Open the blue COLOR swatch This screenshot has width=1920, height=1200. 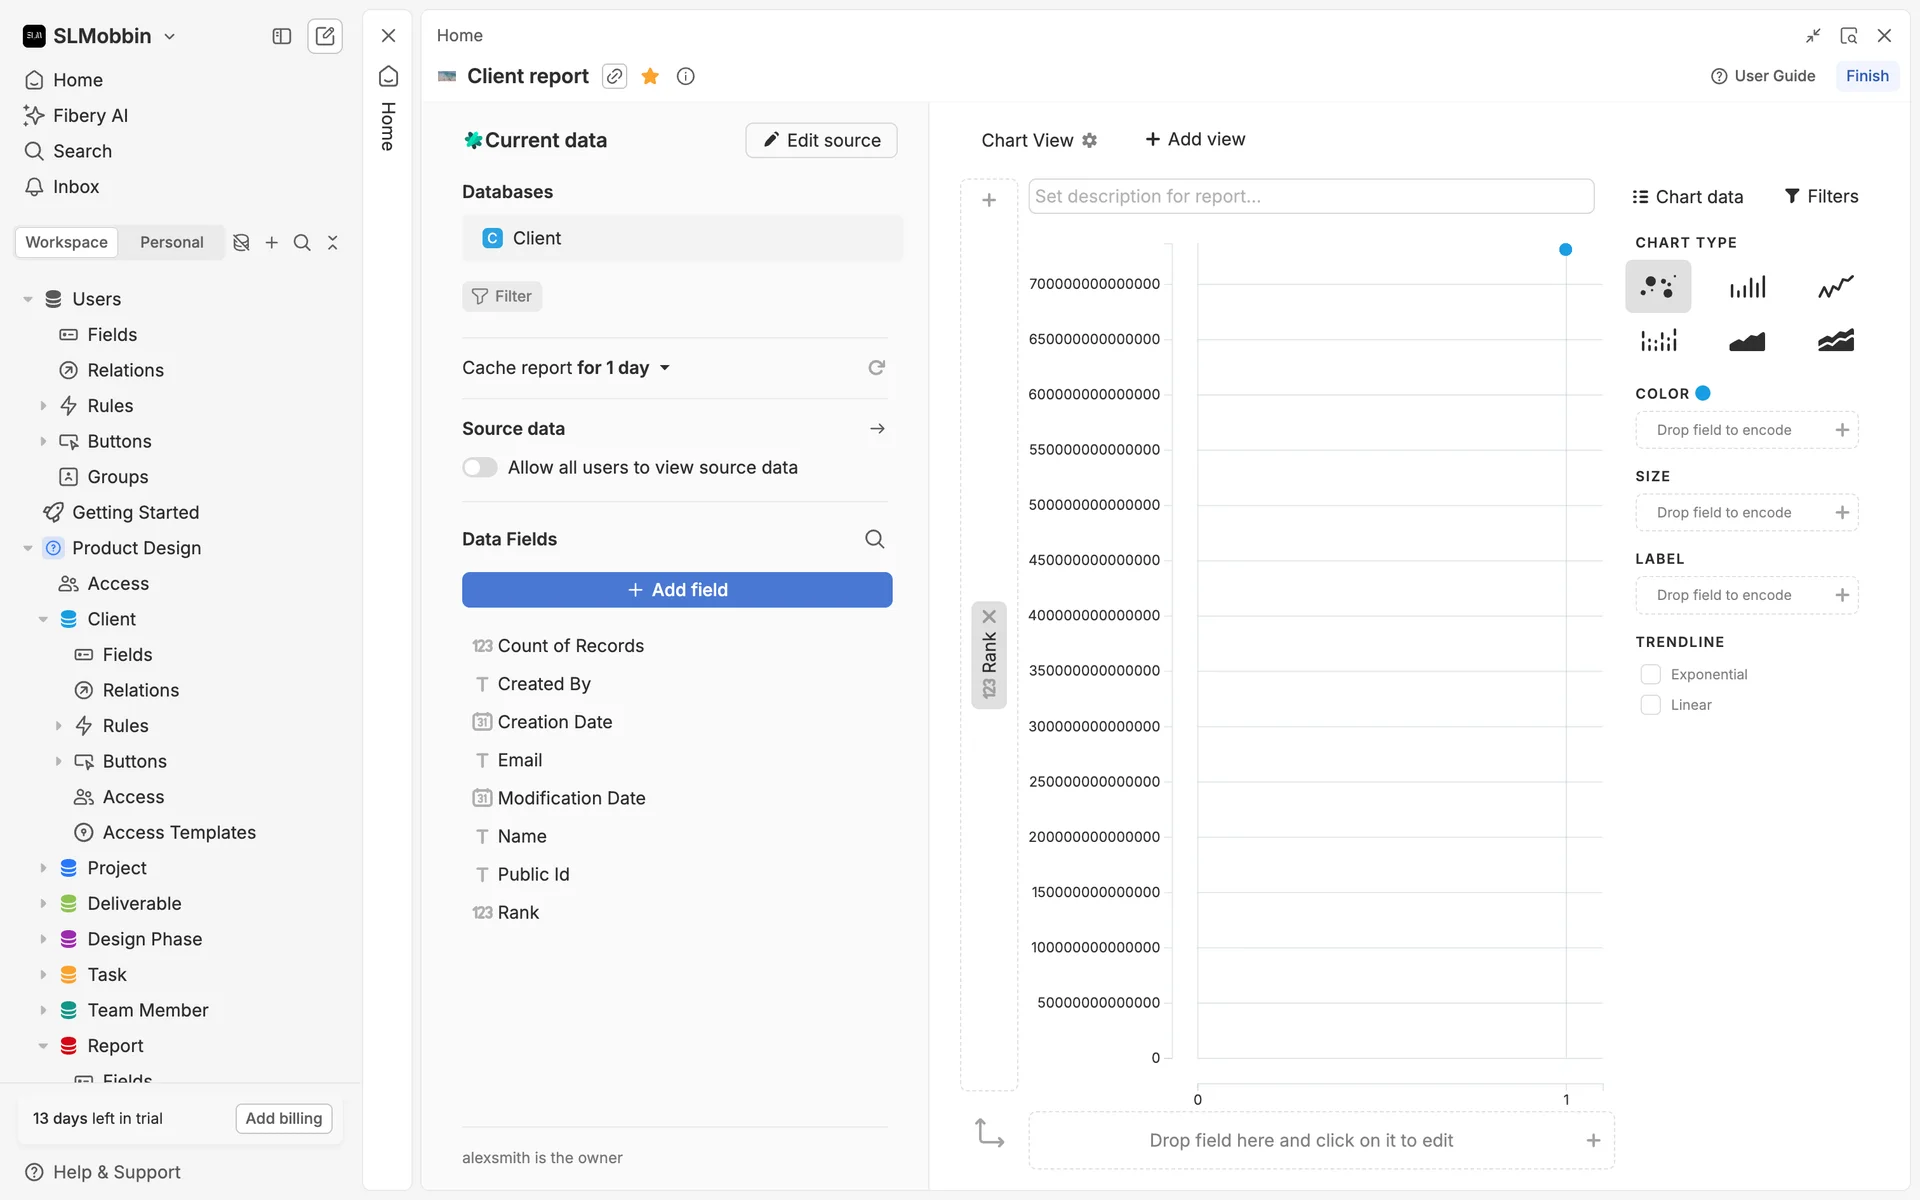click(1703, 393)
